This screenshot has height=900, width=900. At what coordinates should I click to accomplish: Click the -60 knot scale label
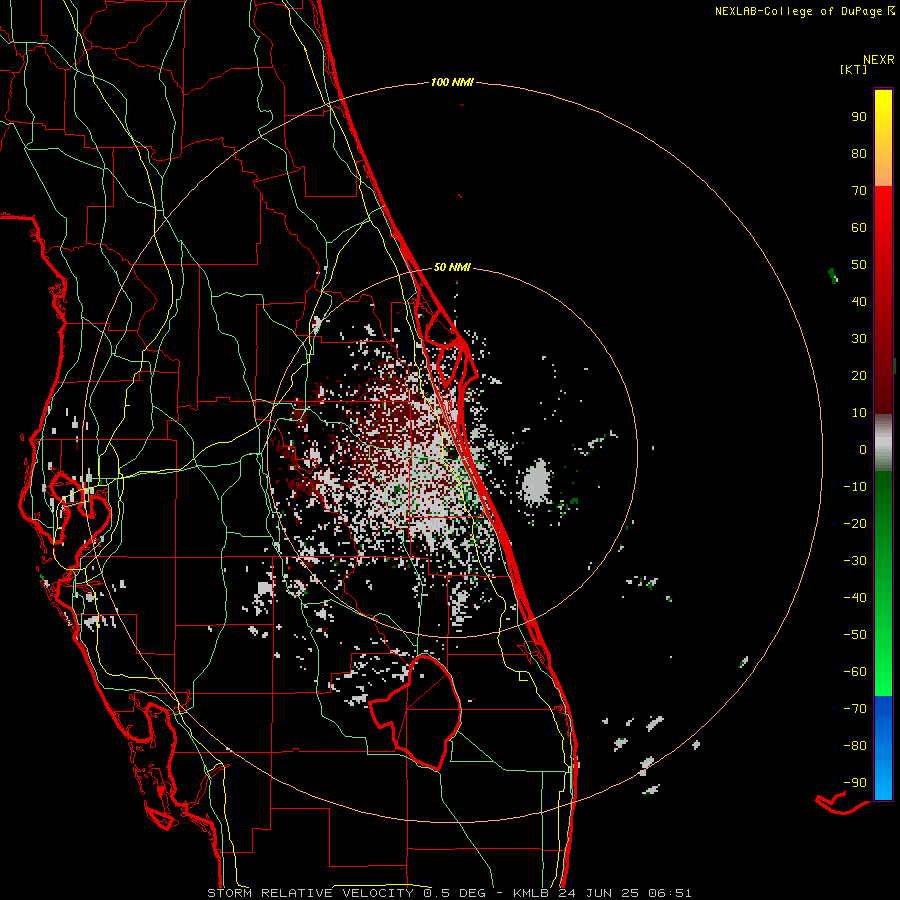(x=855, y=672)
